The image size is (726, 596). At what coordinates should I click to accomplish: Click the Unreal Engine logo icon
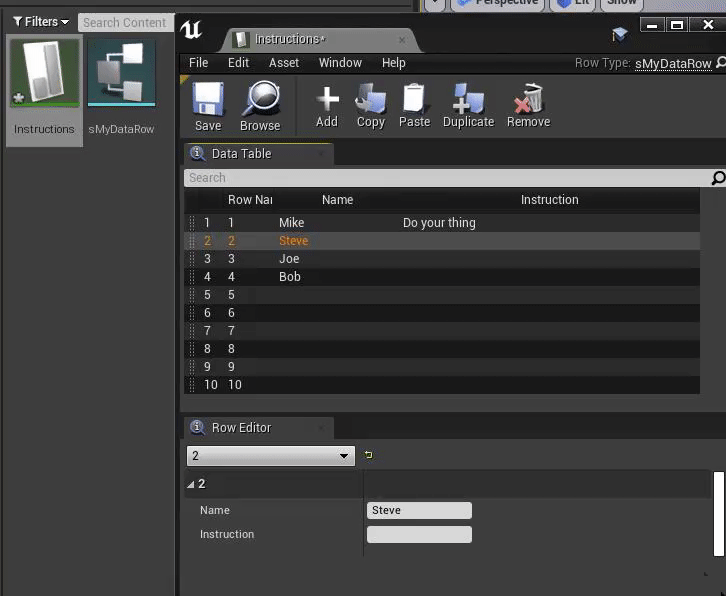pyautogui.click(x=191, y=30)
